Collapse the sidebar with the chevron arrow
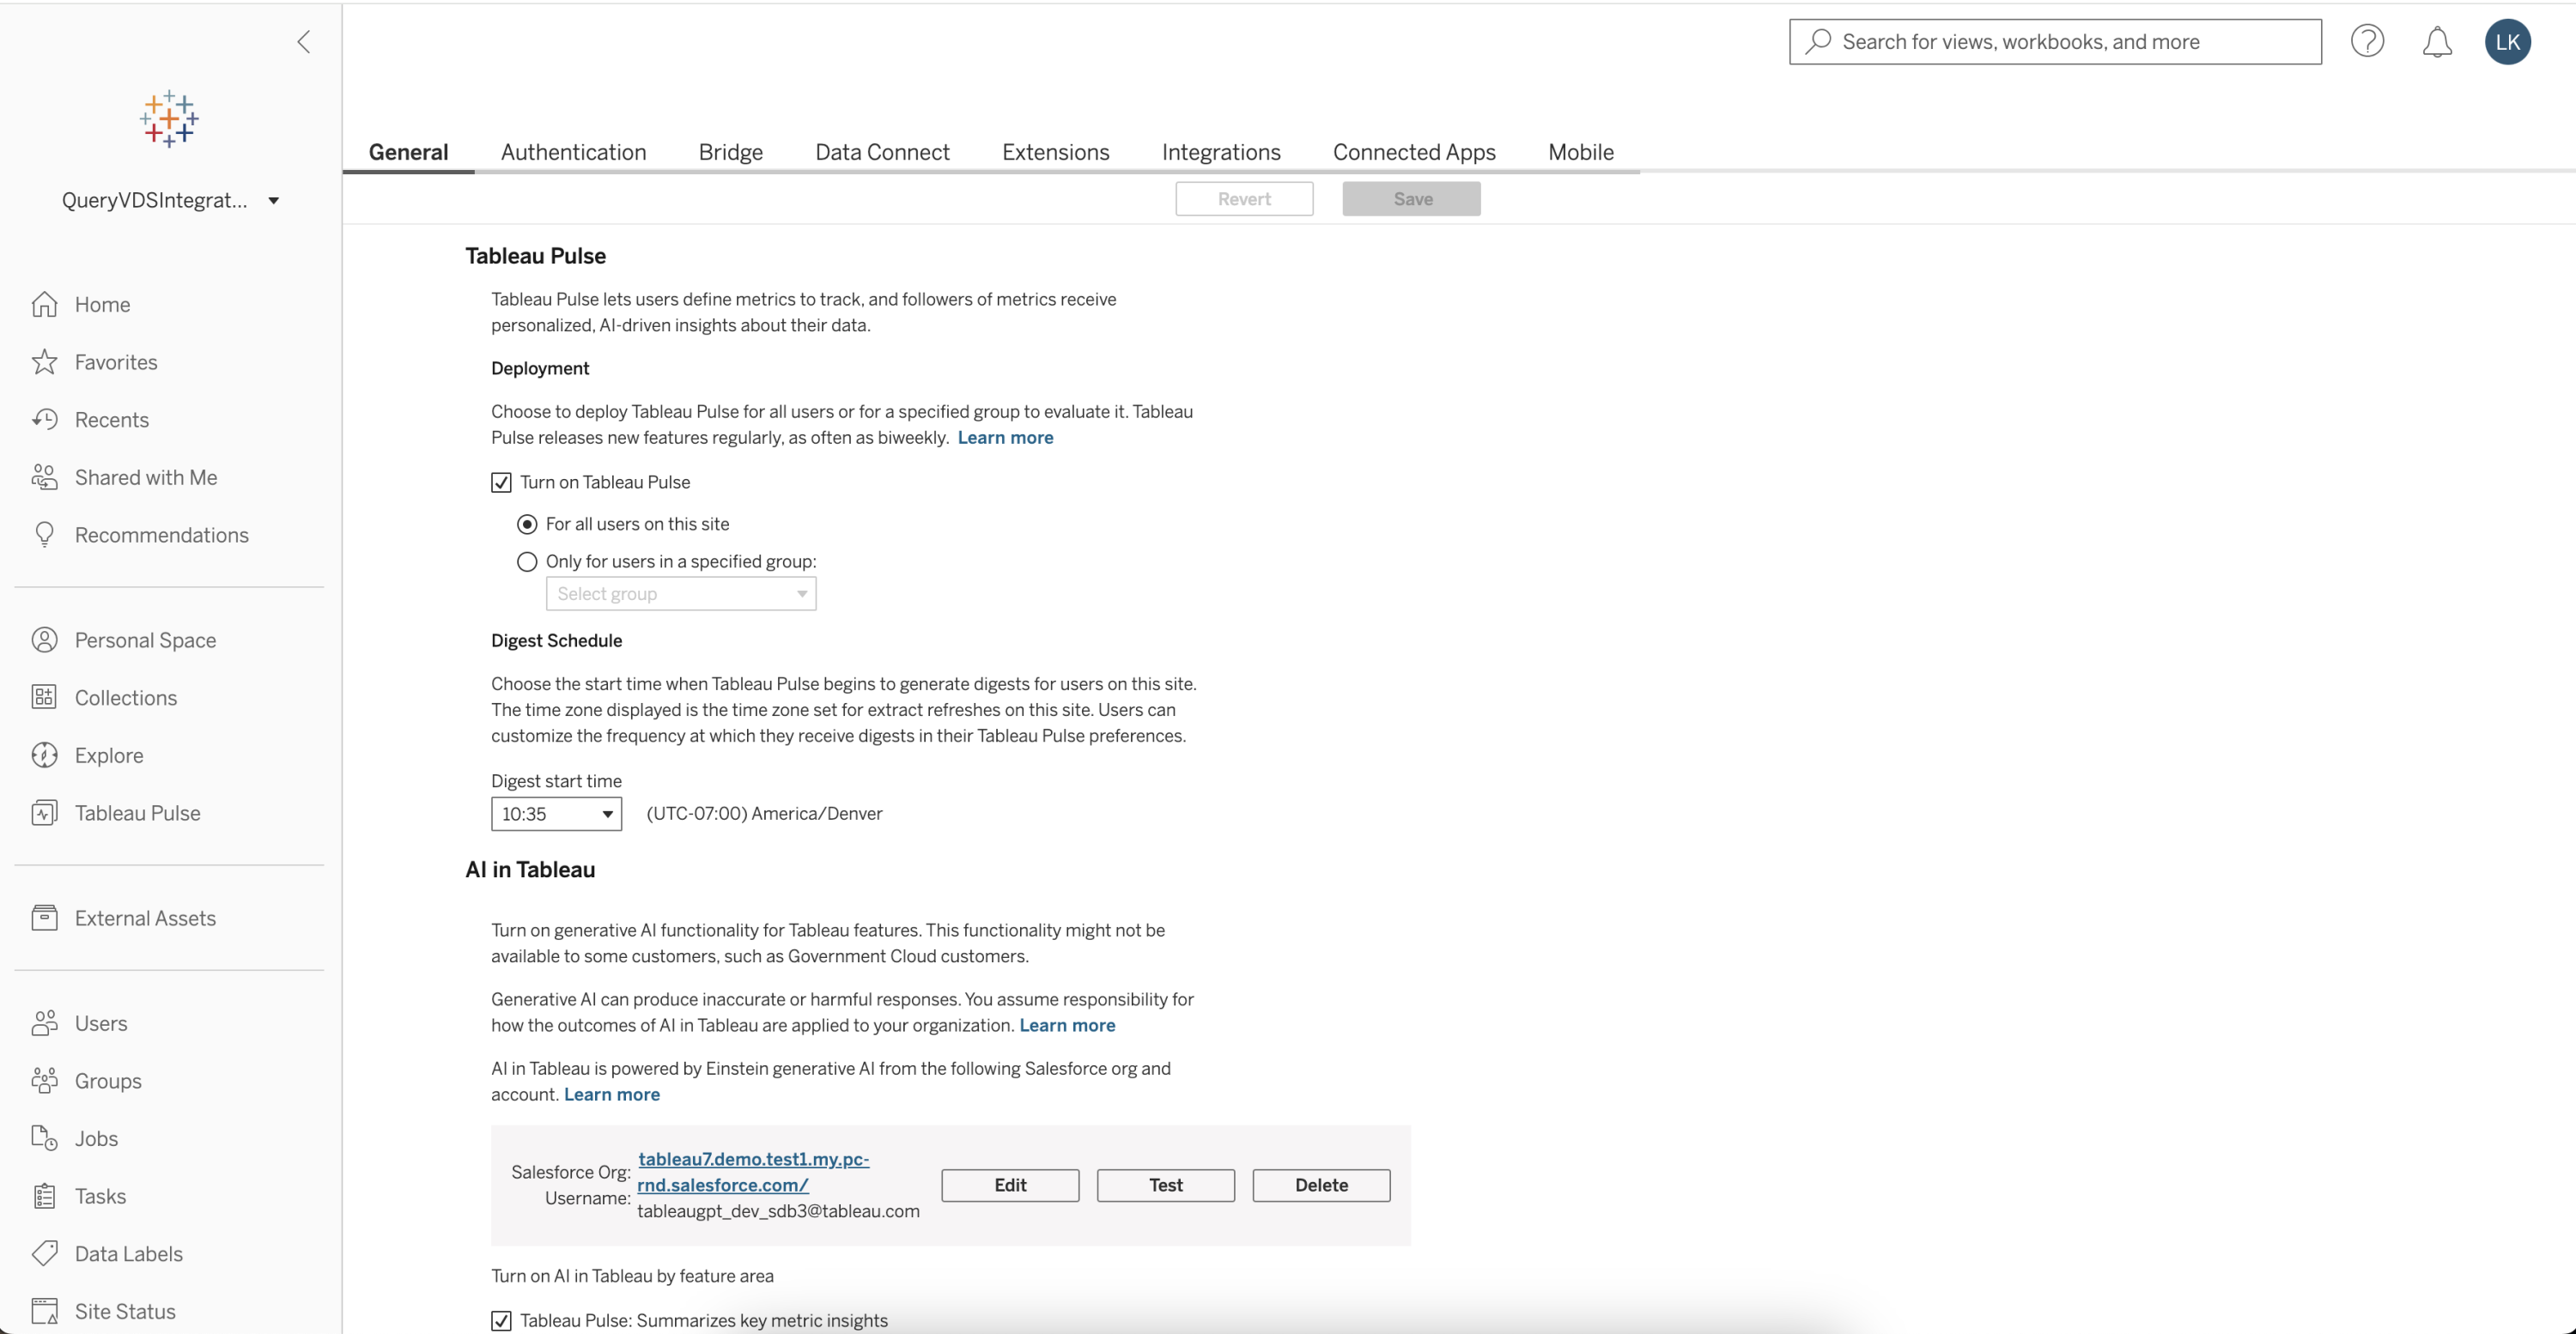This screenshot has height=1334, width=2576. pyautogui.click(x=304, y=42)
